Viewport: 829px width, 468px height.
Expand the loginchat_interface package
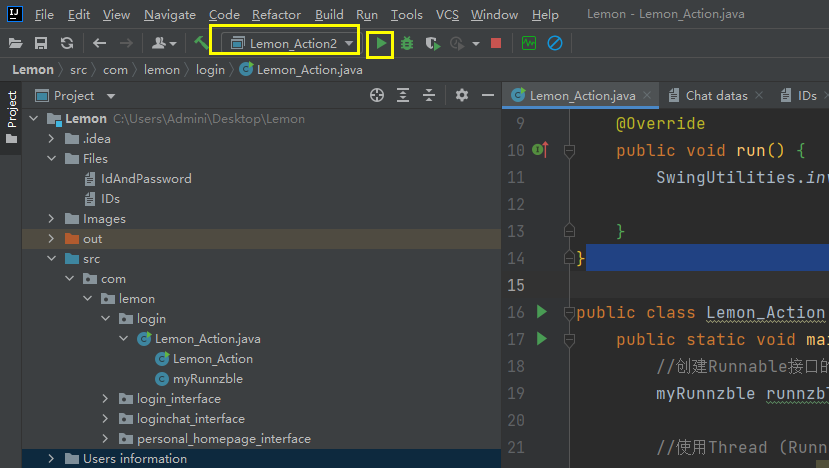[x=105, y=418]
